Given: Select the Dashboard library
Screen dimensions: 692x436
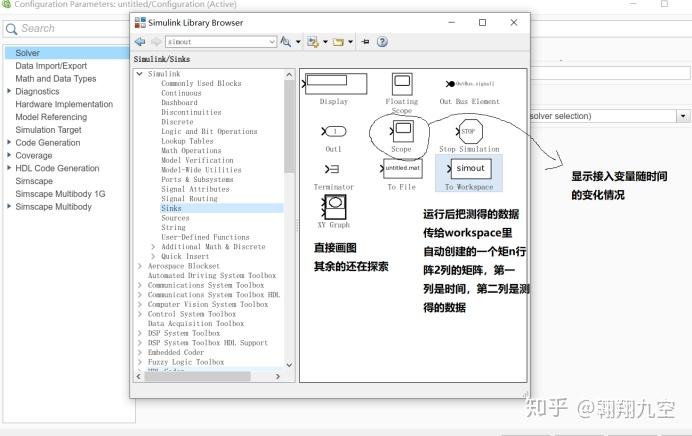Looking at the screenshot, I should [179, 102].
